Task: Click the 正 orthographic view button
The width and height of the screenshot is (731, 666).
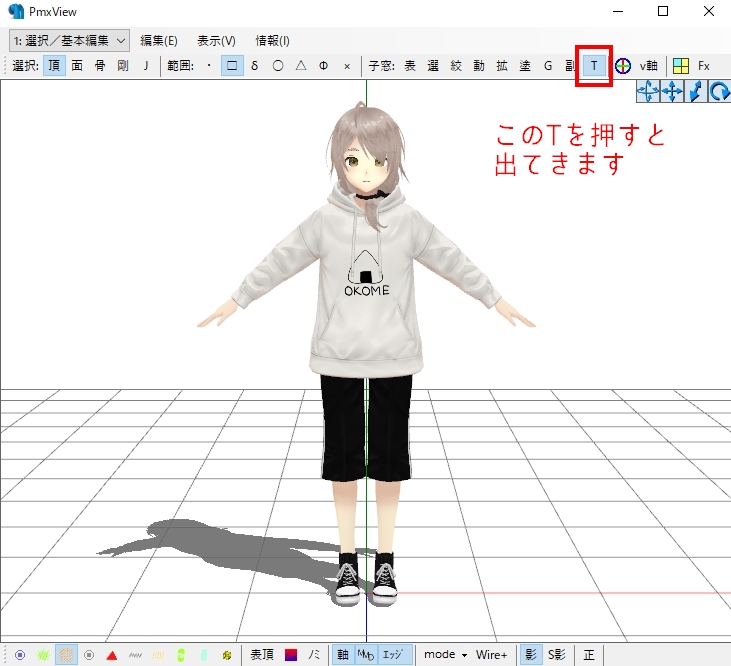Action: click(589, 655)
